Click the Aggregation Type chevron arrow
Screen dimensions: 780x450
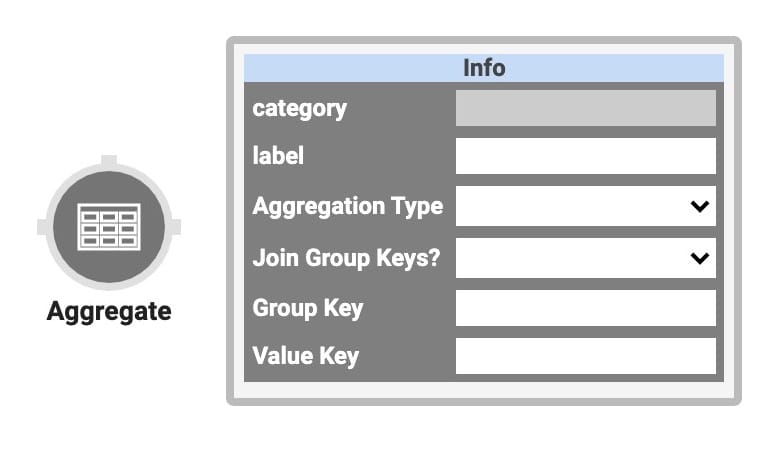(x=699, y=206)
